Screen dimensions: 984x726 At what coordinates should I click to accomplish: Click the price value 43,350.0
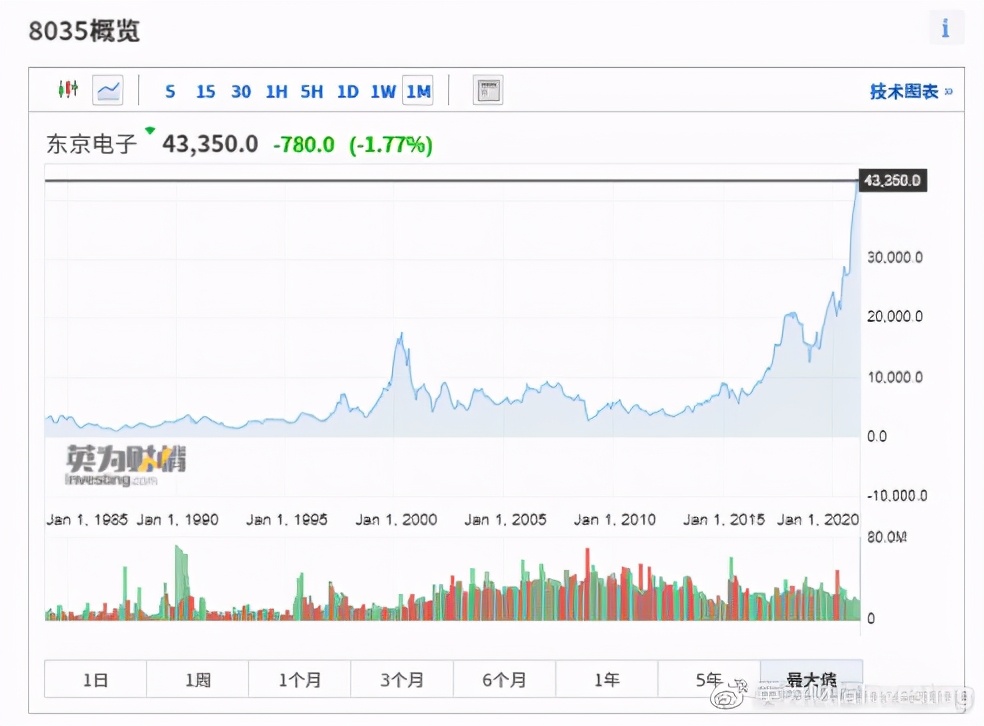[210, 144]
